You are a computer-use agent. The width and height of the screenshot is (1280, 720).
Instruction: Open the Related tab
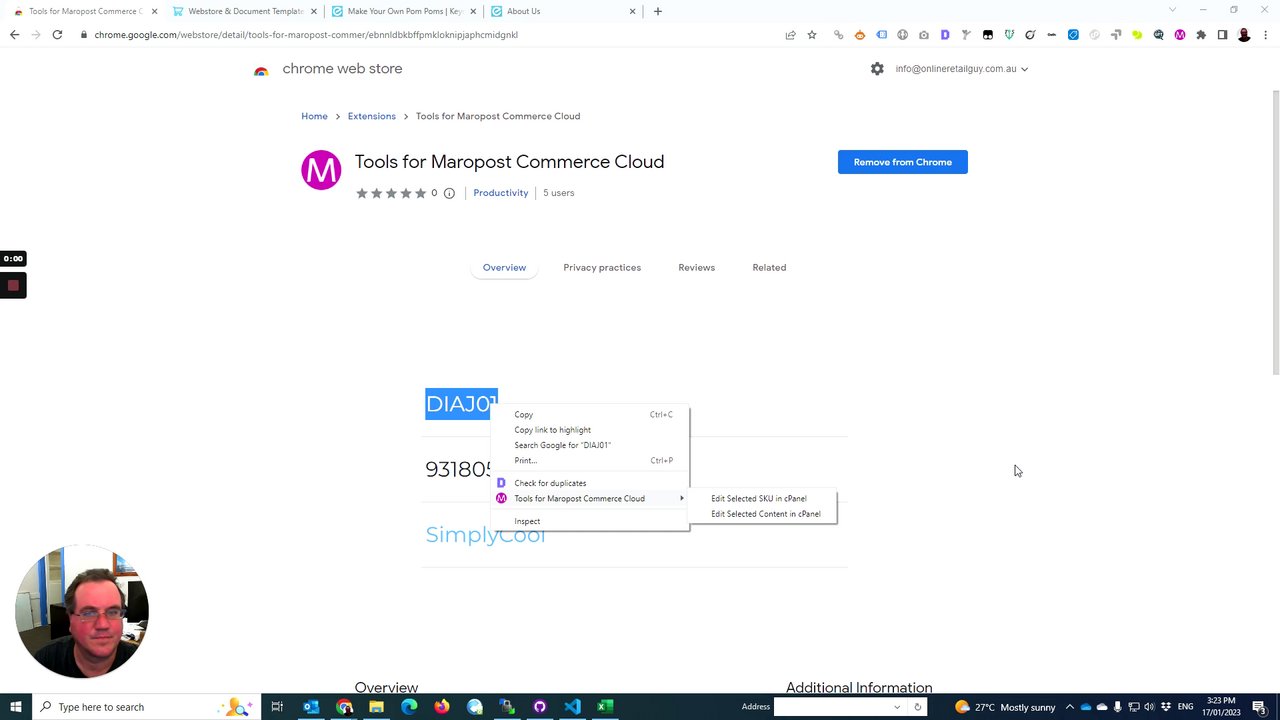[769, 268]
